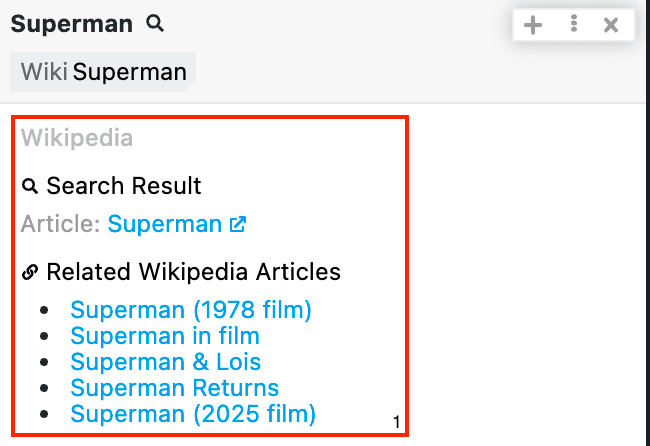The height and width of the screenshot is (446, 650).
Task: Click the external link icon after Superman
Action: [238, 224]
